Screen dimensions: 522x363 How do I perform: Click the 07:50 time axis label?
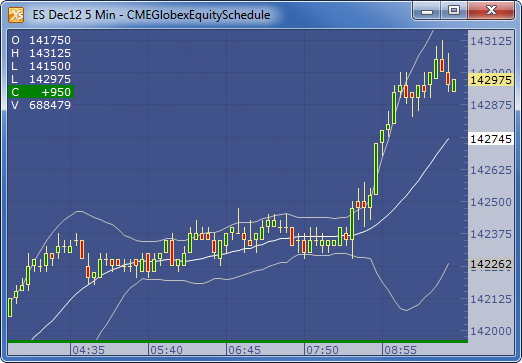tap(322, 350)
